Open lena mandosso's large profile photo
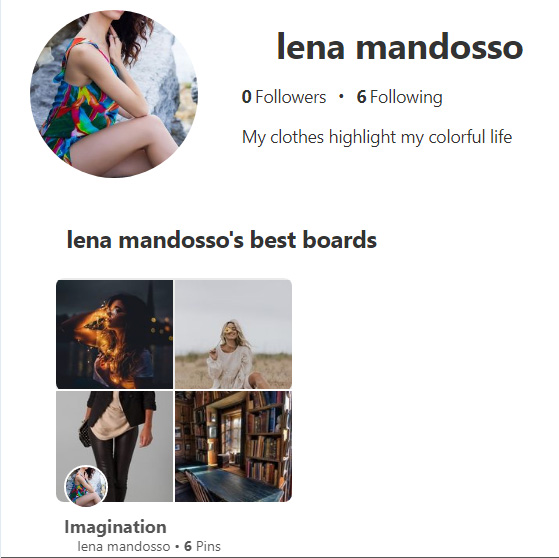The height and width of the screenshot is (558, 559). (x=114, y=94)
